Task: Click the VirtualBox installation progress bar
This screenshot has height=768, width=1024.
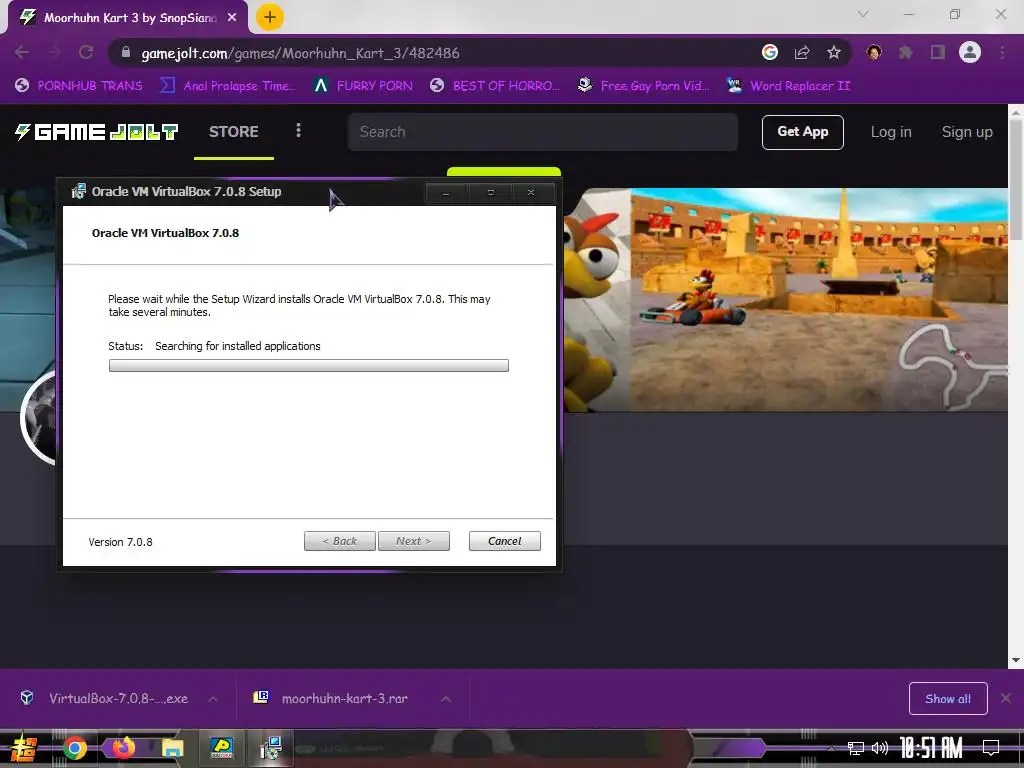Action: click(308, 366)
